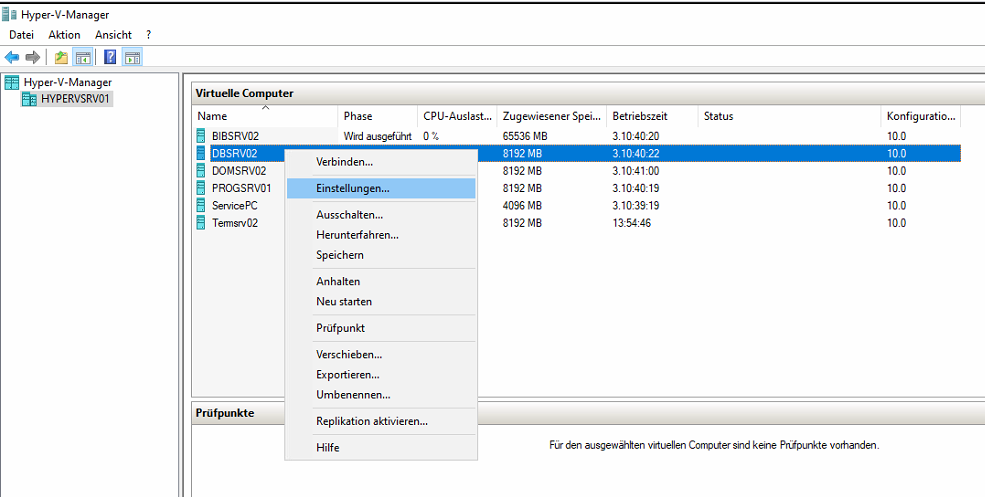This screenshot has width=985, height=497.
Task: Click the folder Up one level icon
Action: 61,58
